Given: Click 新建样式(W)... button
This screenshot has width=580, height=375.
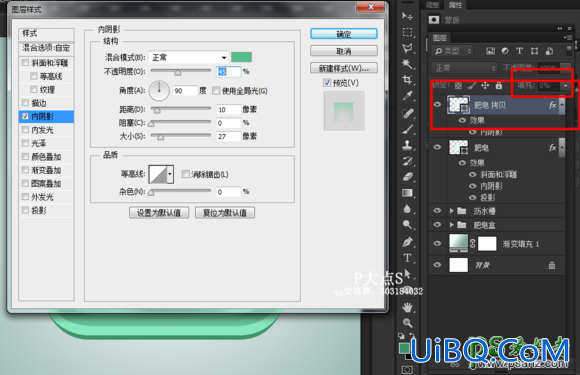Looking at the screenshot, I should coord(344,68).
